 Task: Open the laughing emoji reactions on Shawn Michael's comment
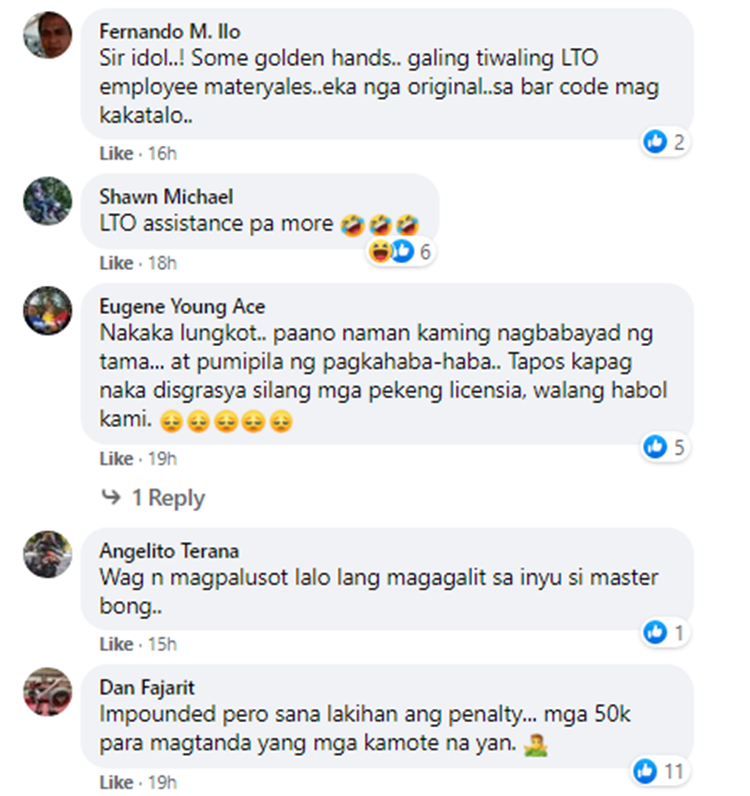(380, 251)
